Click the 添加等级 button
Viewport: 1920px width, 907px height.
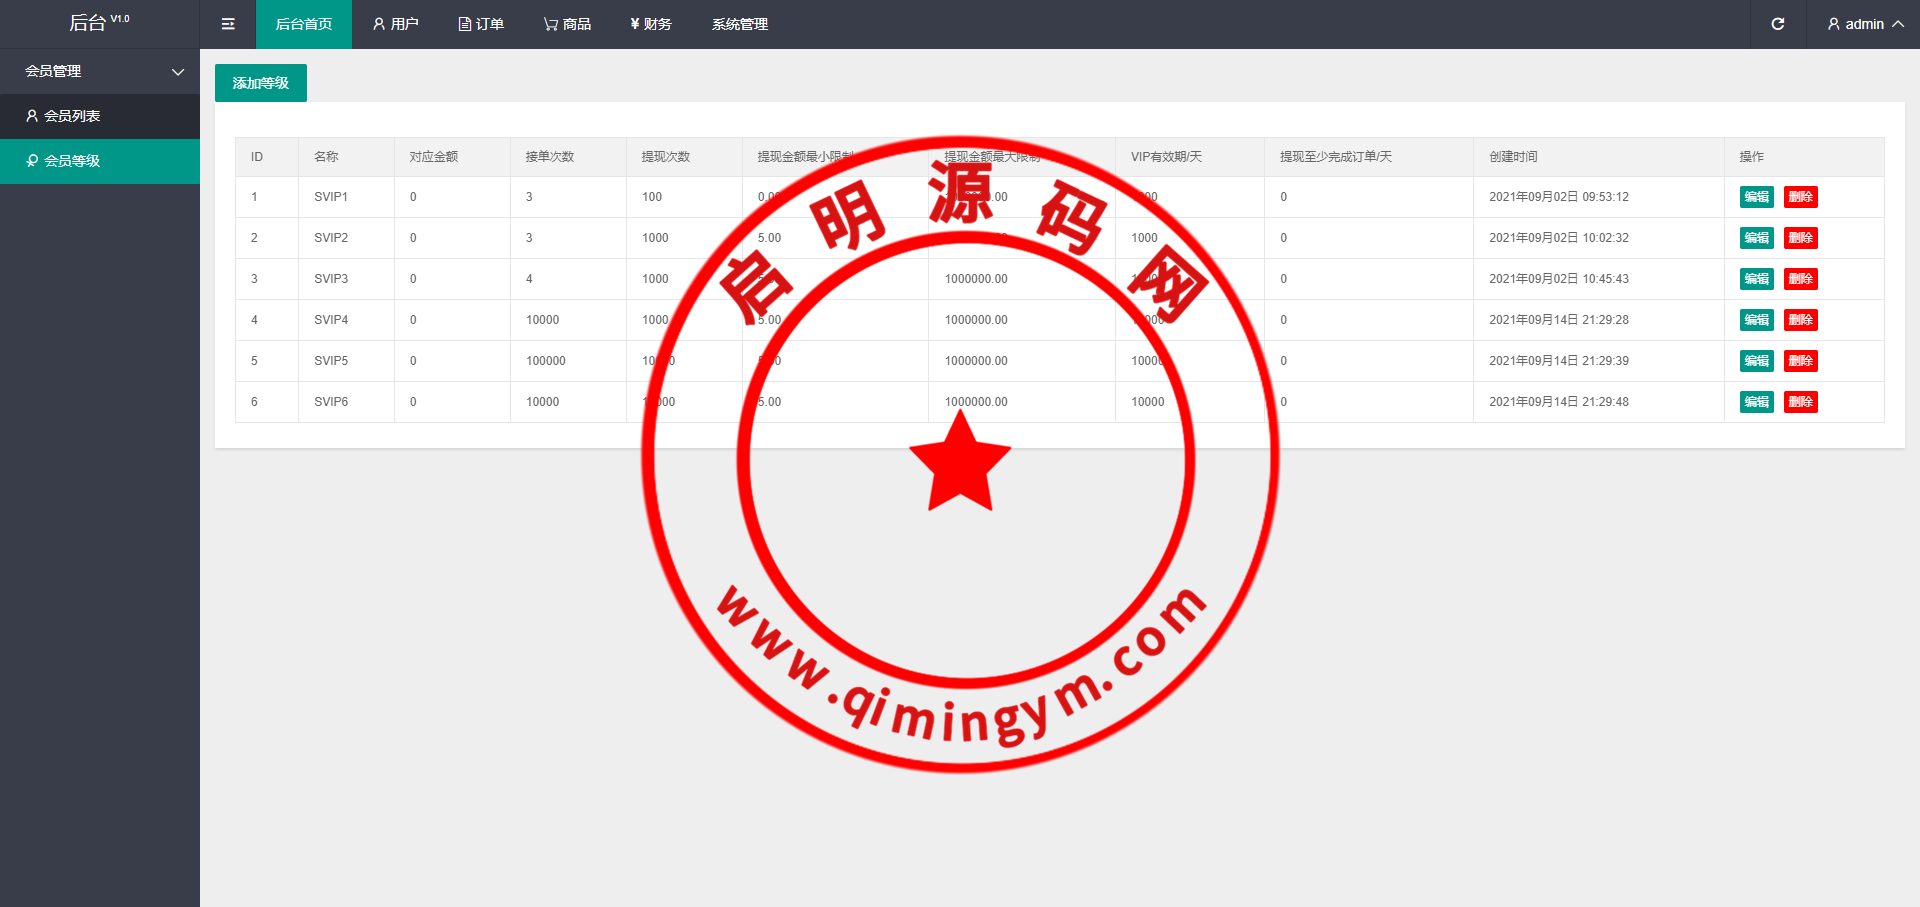[x=260, y=83]
